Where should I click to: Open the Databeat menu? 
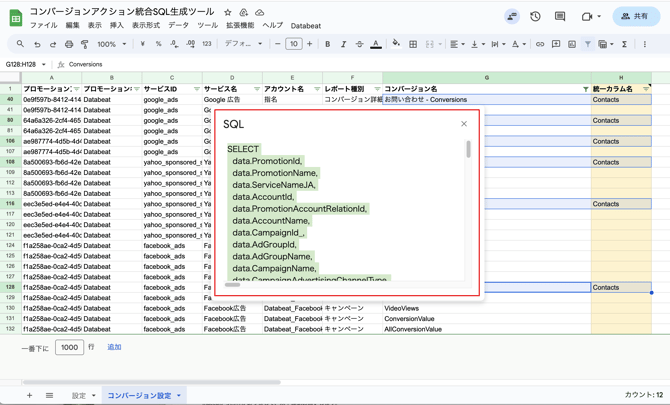coord(306,26)
